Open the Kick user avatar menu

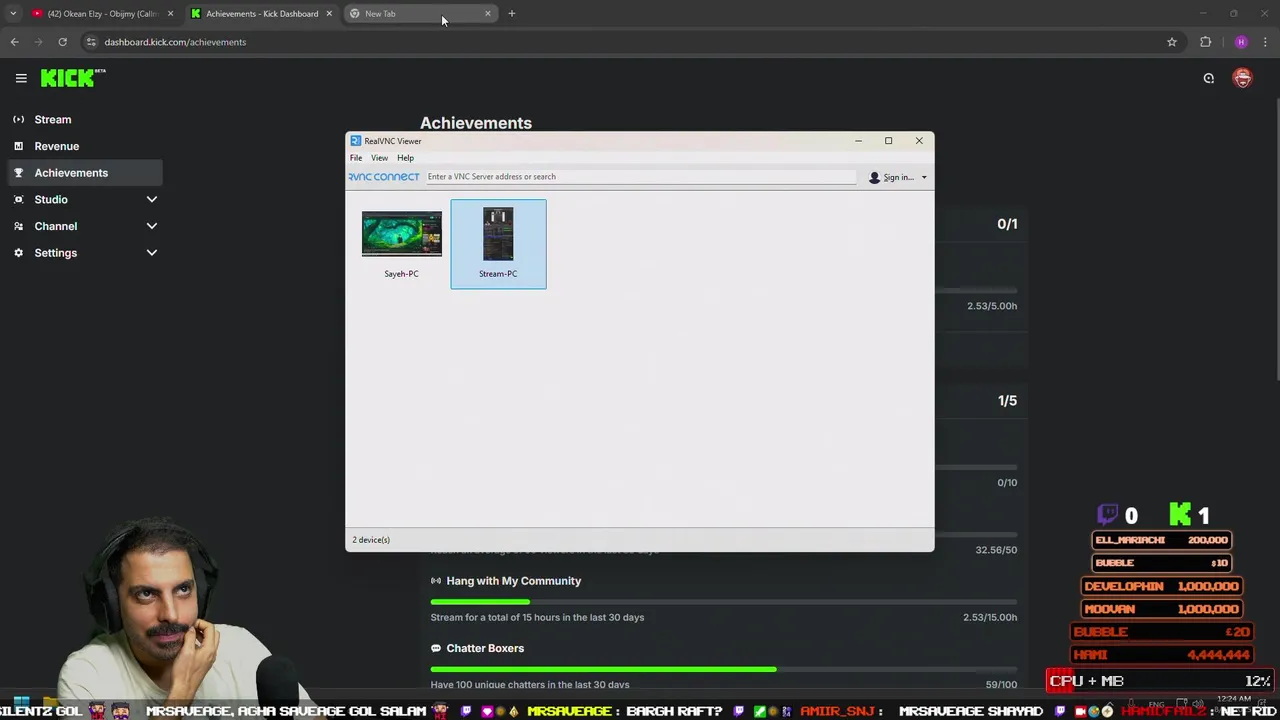pyautogui.click(x=1242, y=78)
